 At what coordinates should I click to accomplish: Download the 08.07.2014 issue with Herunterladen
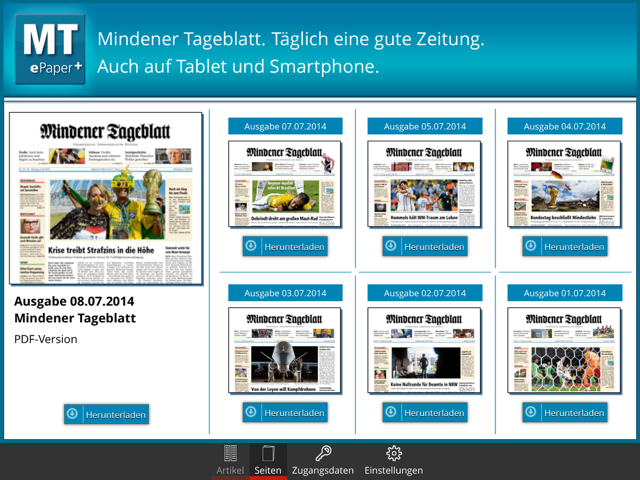click(x=106, y=414)
